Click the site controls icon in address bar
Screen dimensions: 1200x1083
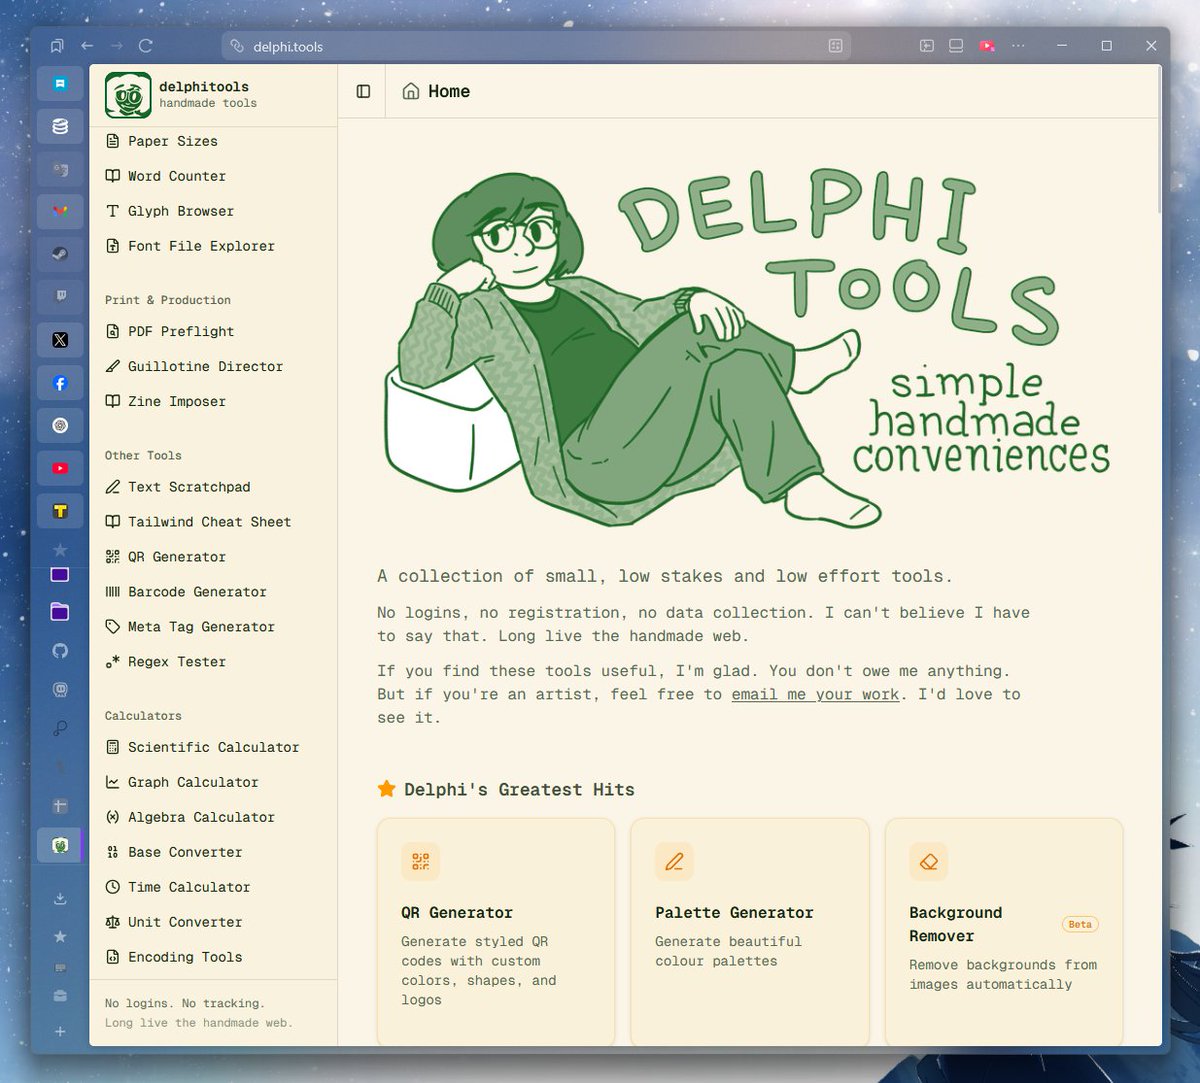[237, 46]
